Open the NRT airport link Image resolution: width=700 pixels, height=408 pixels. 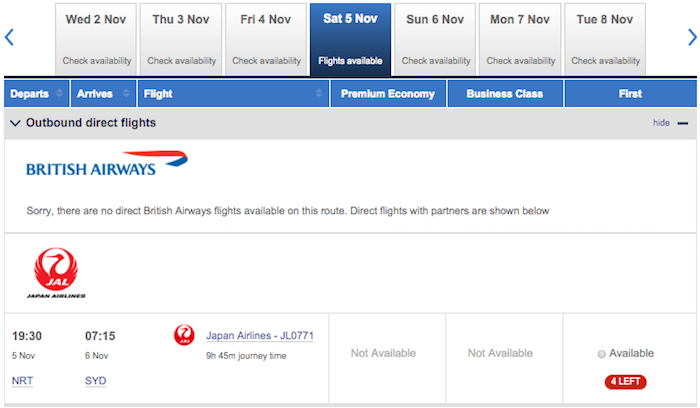[x=22, y=381]
